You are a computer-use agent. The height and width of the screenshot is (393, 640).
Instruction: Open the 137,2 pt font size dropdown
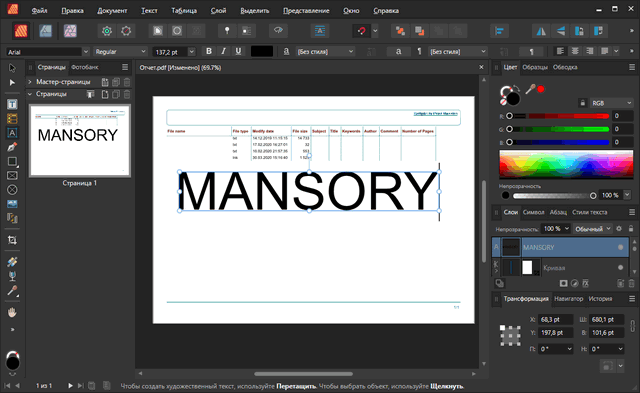click(x=191, y=52)
